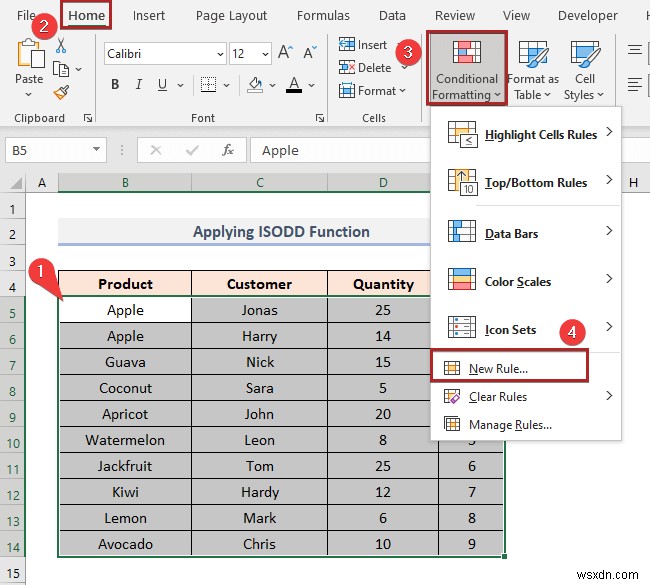Screen dimensions: 650x585
Task: Open the Developer tab
Action: point(587,16)
